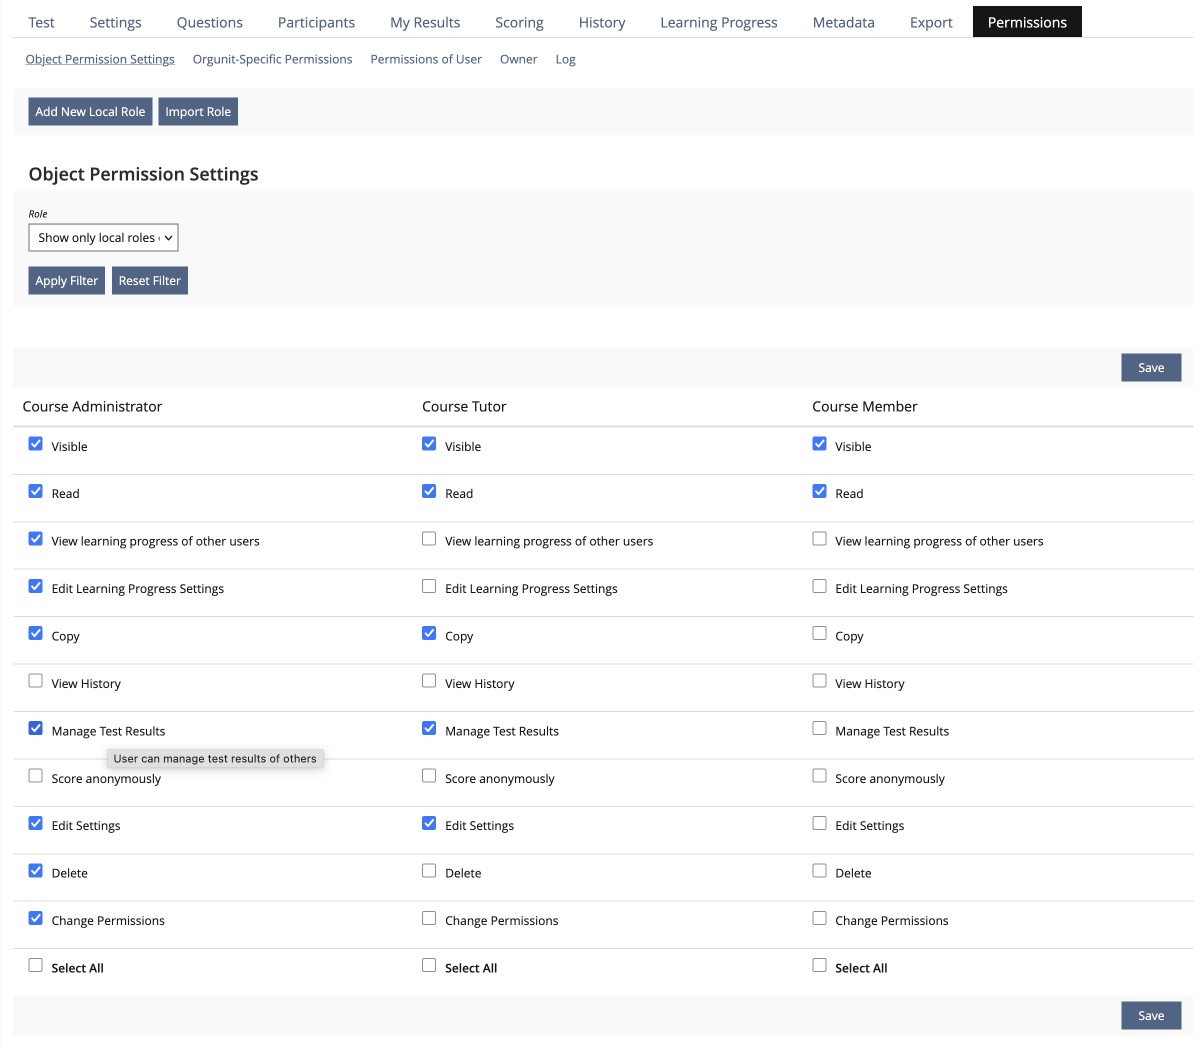Uncheck Read for Course Administrator
This screenshot has height=1049, width=1202.
click(x=35, y=492)
